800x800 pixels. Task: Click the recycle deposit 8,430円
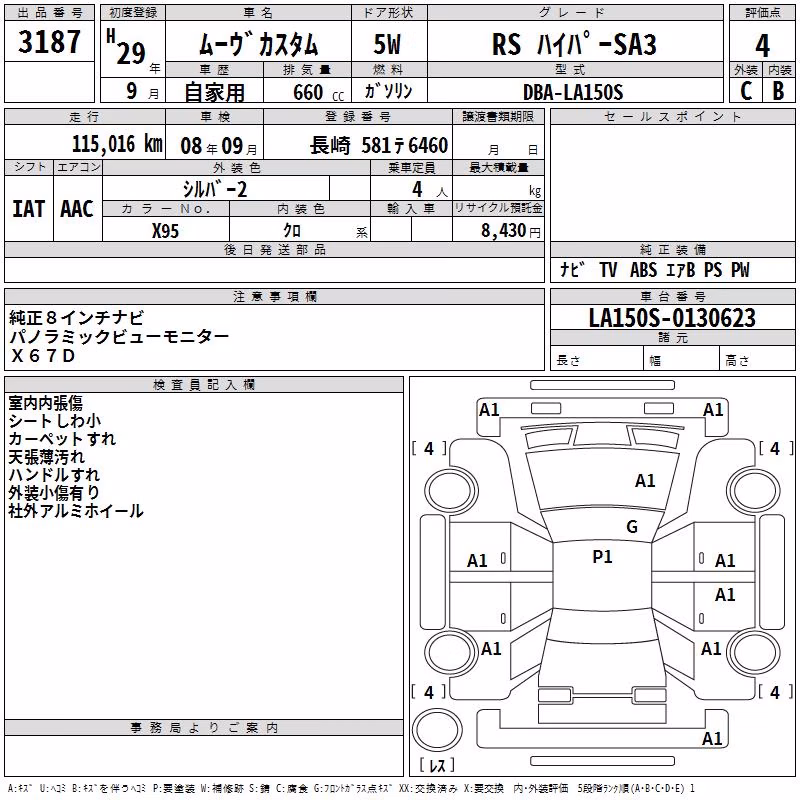[x=511, y=231]
